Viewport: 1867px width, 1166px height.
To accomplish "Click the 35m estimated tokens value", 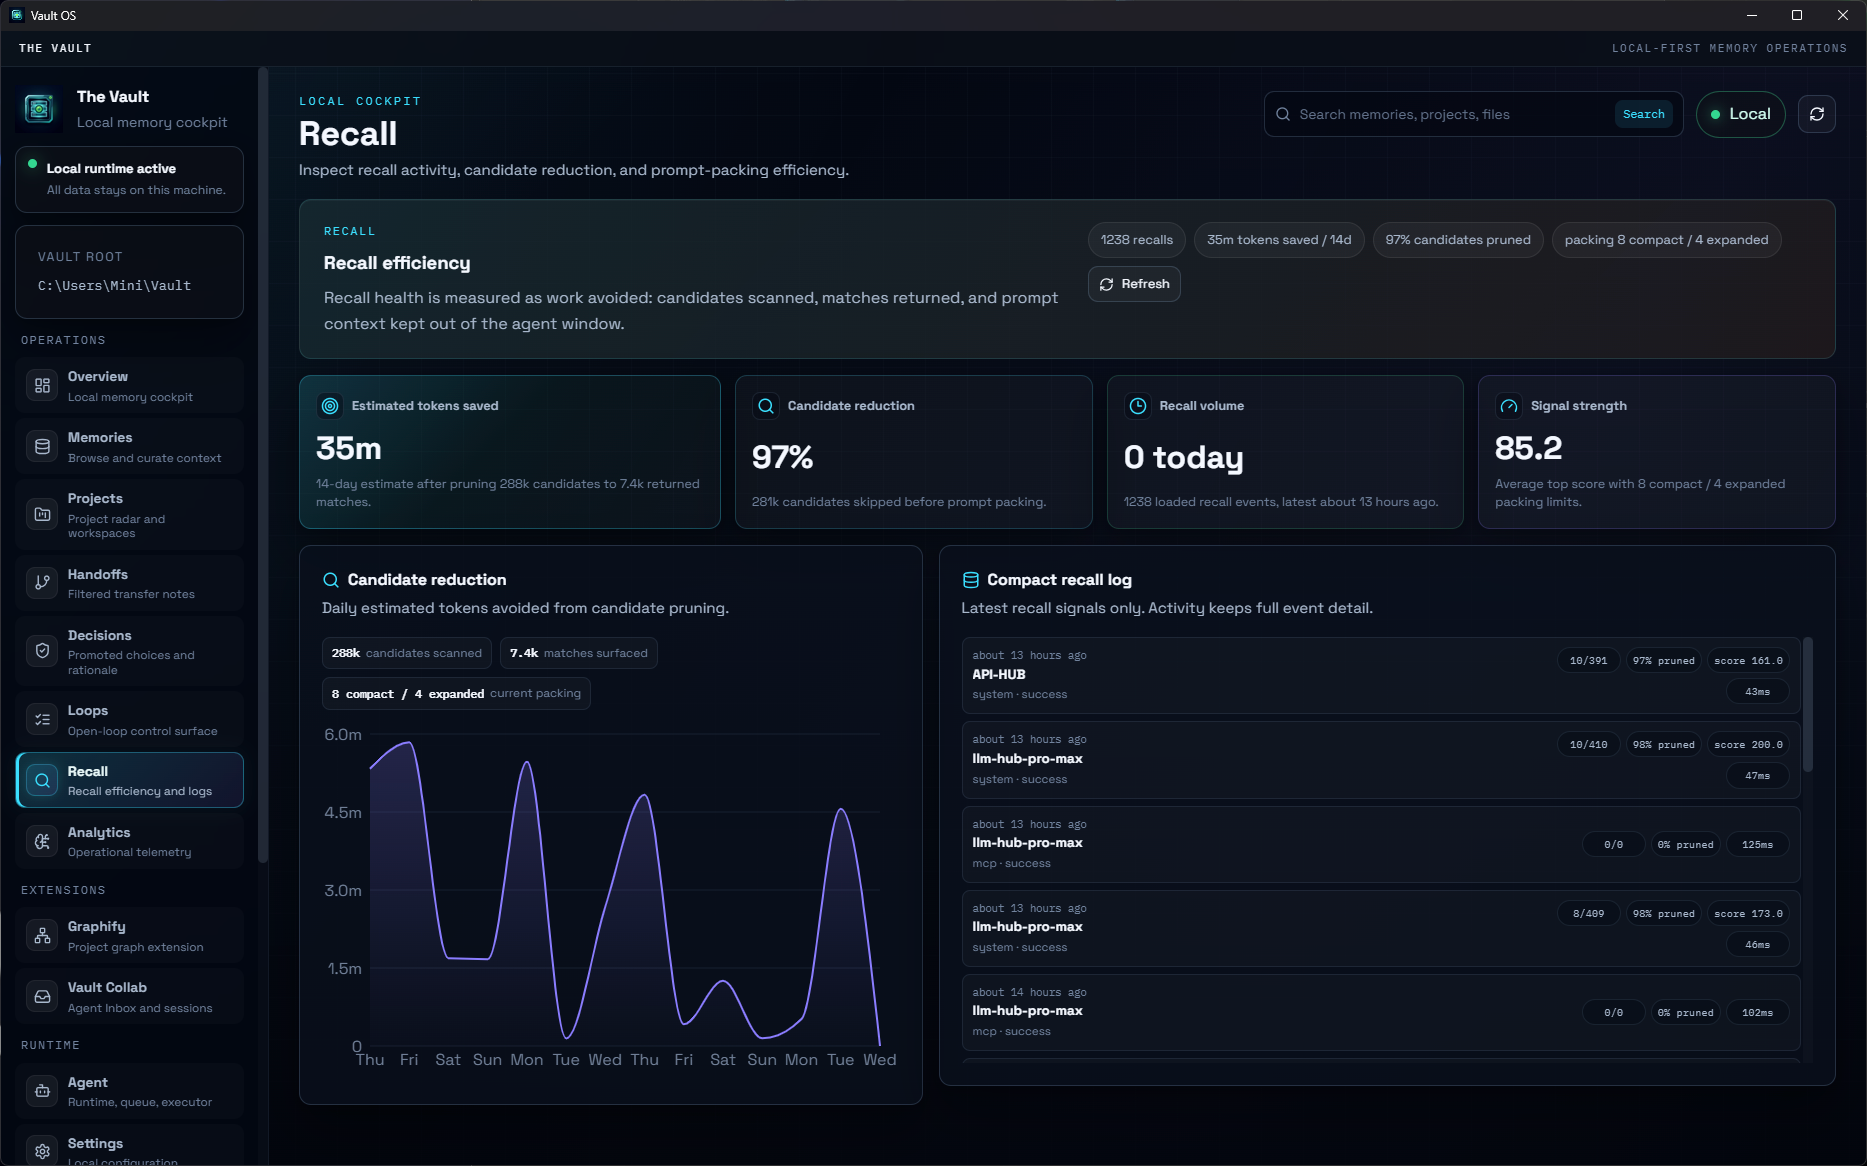I will [x=349, y=448].
